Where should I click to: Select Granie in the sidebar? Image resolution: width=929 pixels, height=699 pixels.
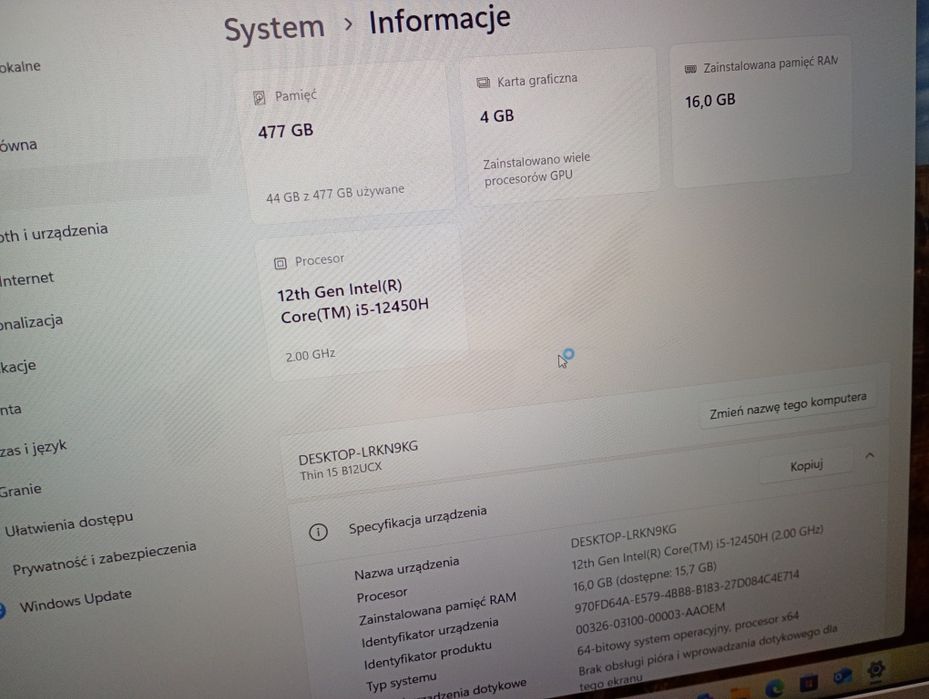21,490
